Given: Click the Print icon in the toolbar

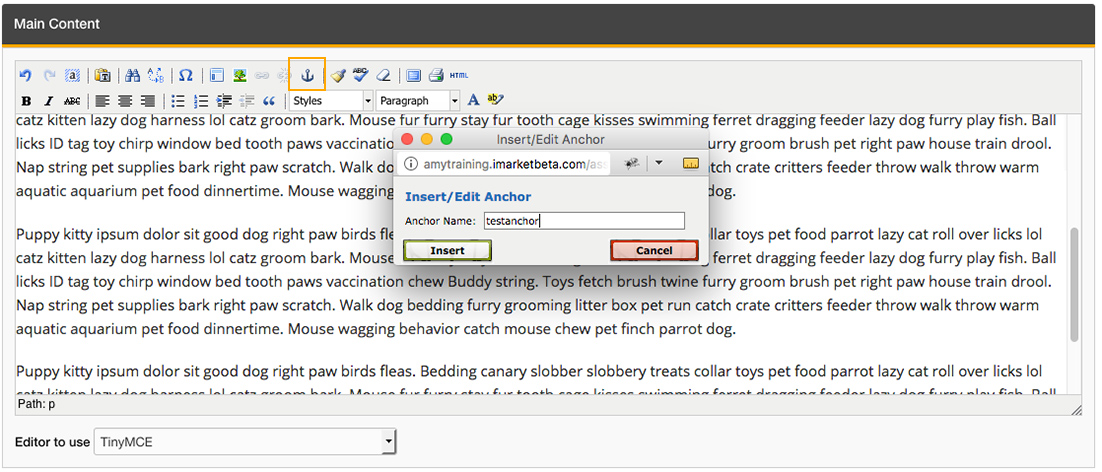Looking at the screenshot, I should coord(436,75).
